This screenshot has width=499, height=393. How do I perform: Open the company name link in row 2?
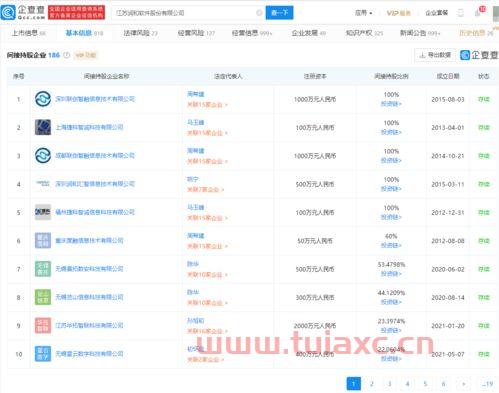coord(89,127)
